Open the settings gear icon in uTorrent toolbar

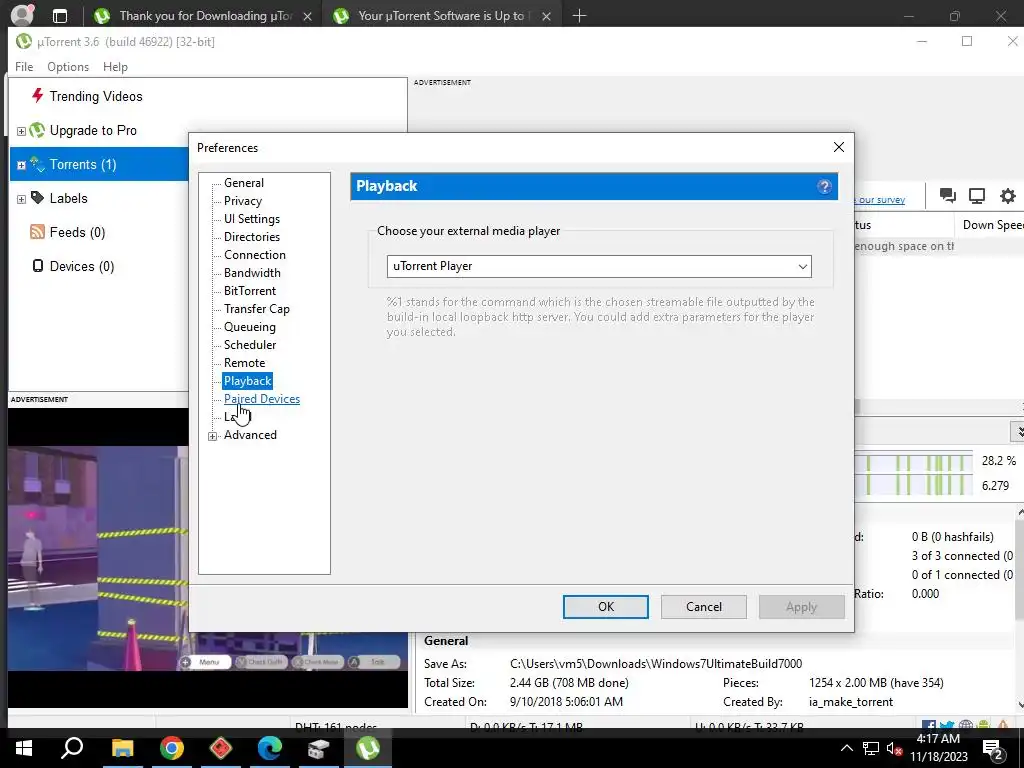coord(1008,195)
